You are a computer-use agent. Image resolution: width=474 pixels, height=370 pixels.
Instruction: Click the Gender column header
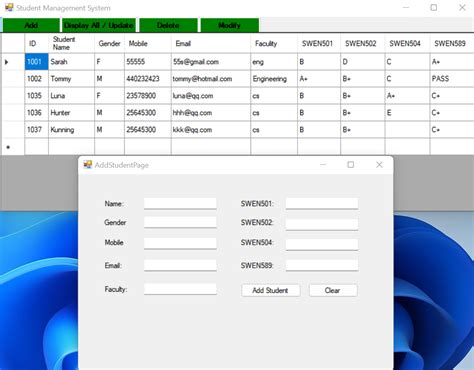(109, 43)
